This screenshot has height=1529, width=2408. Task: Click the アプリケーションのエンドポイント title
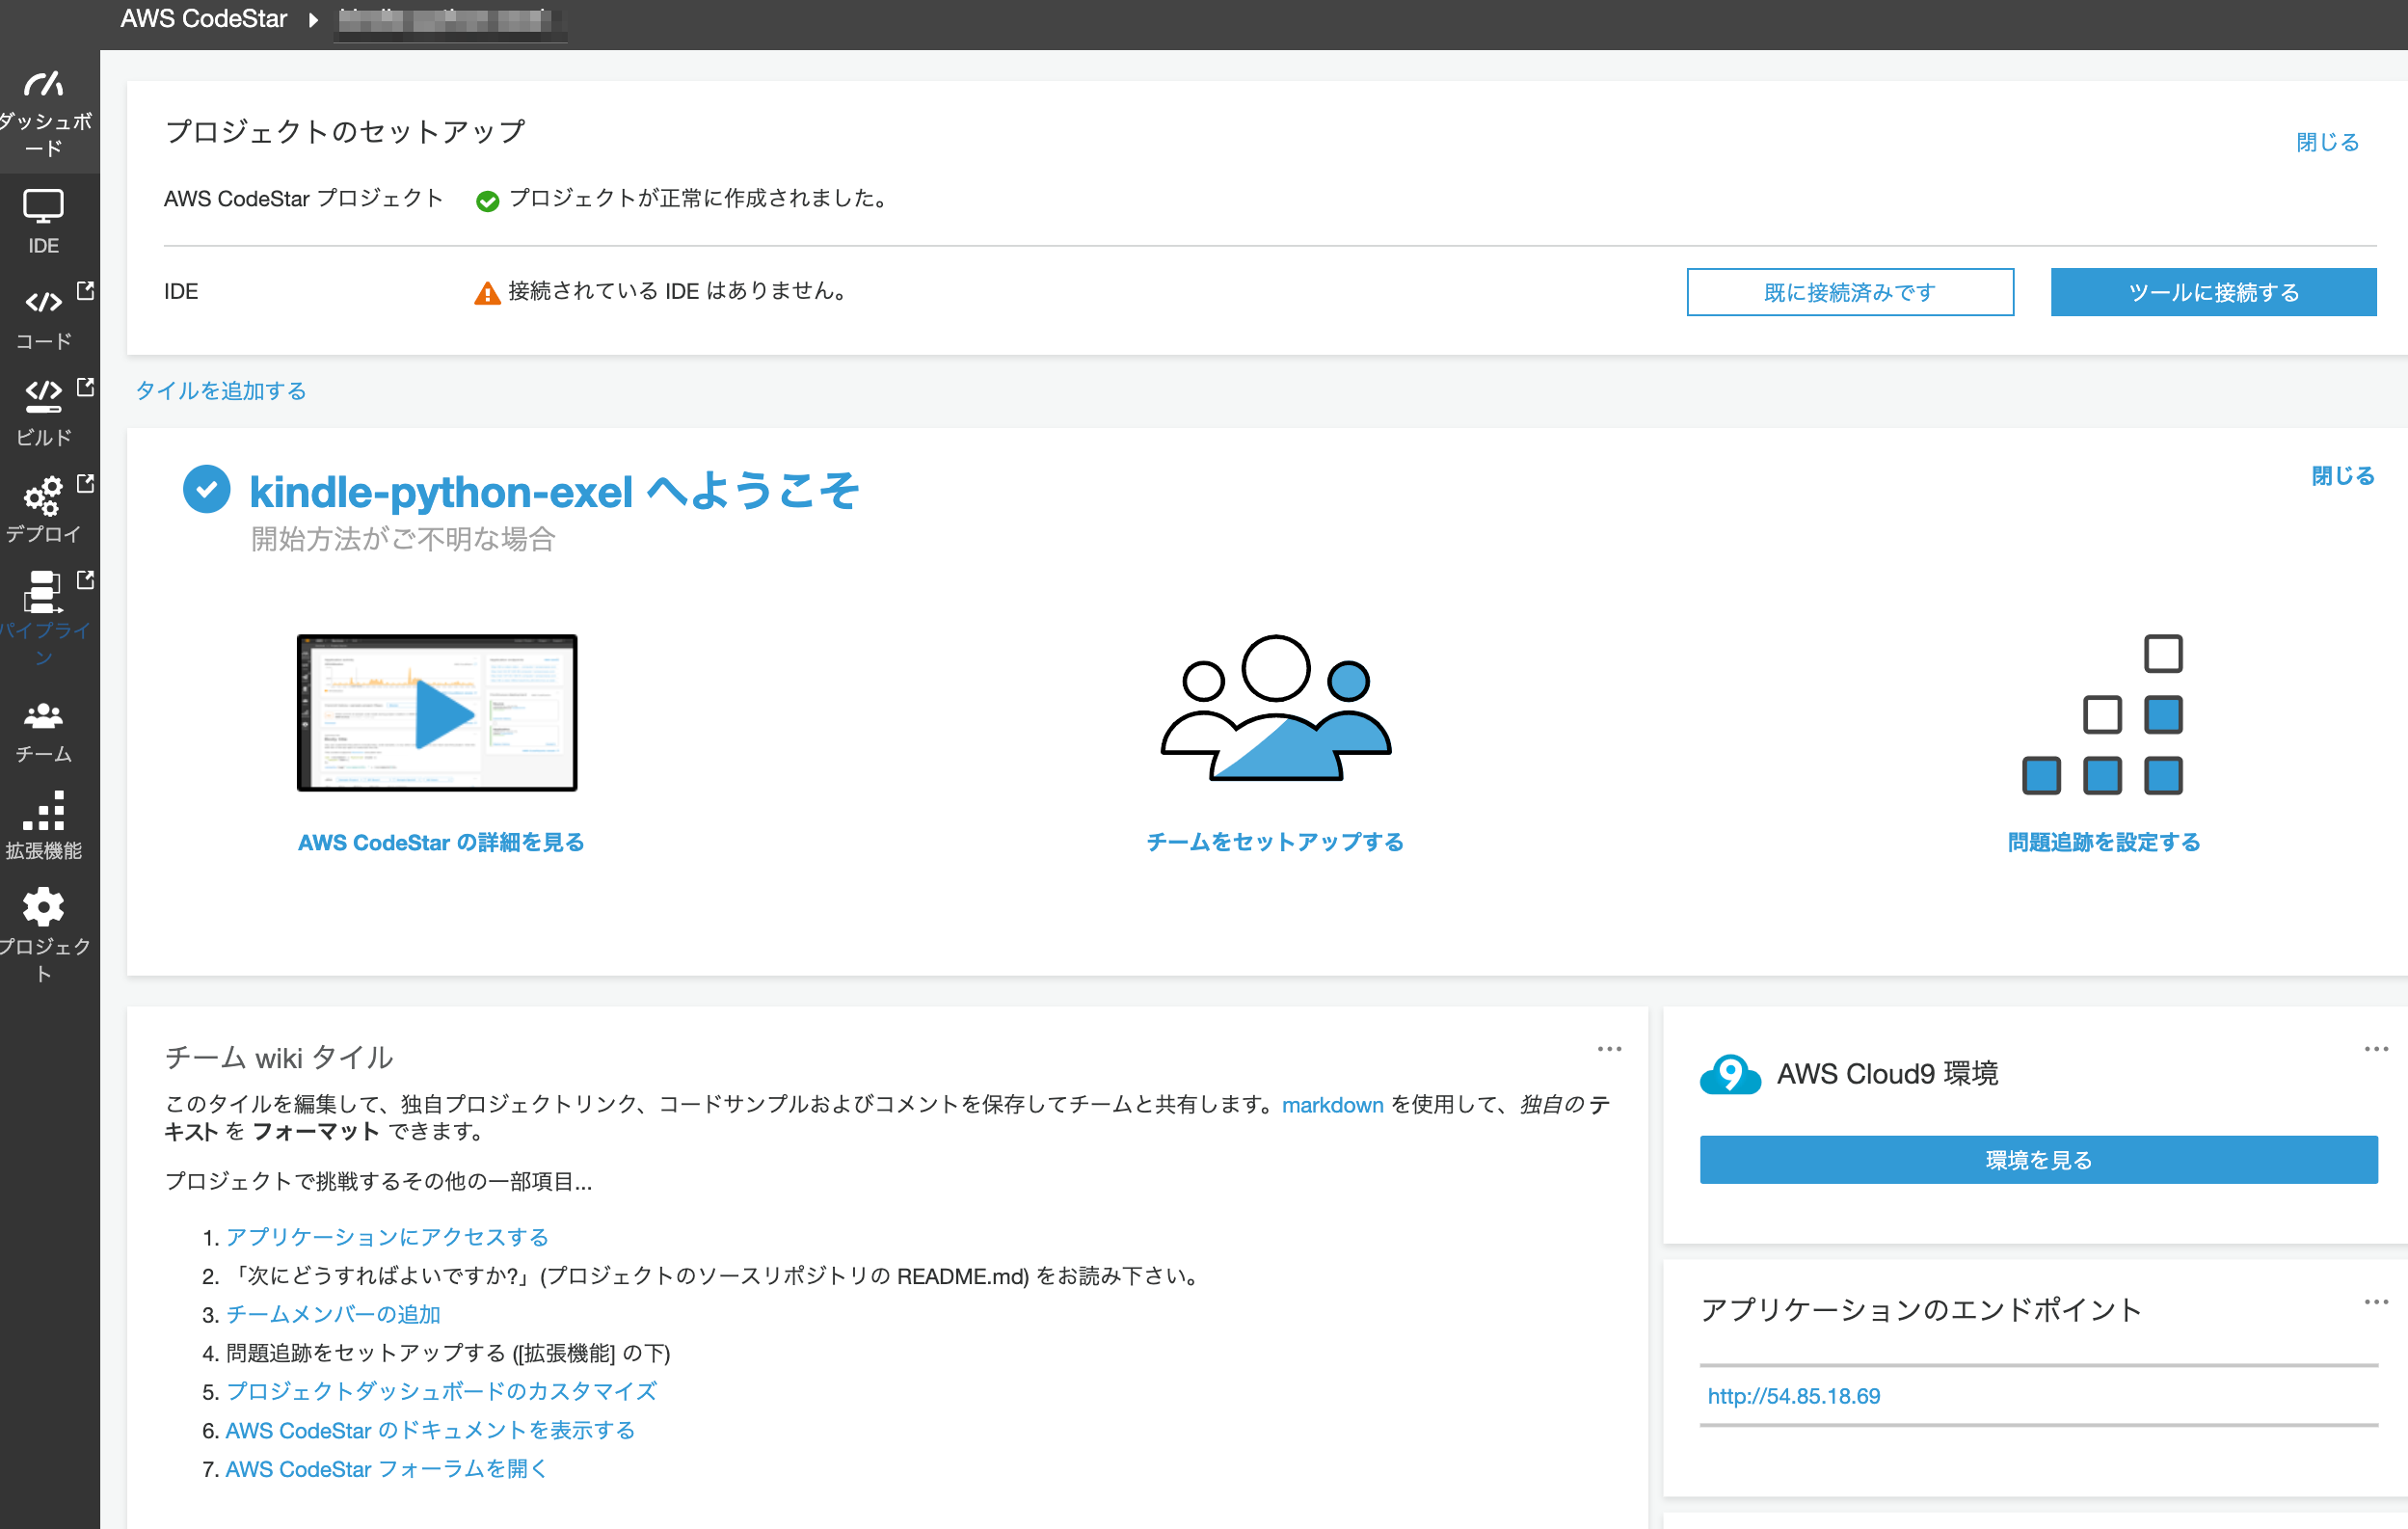[x=1921, y=1310]
